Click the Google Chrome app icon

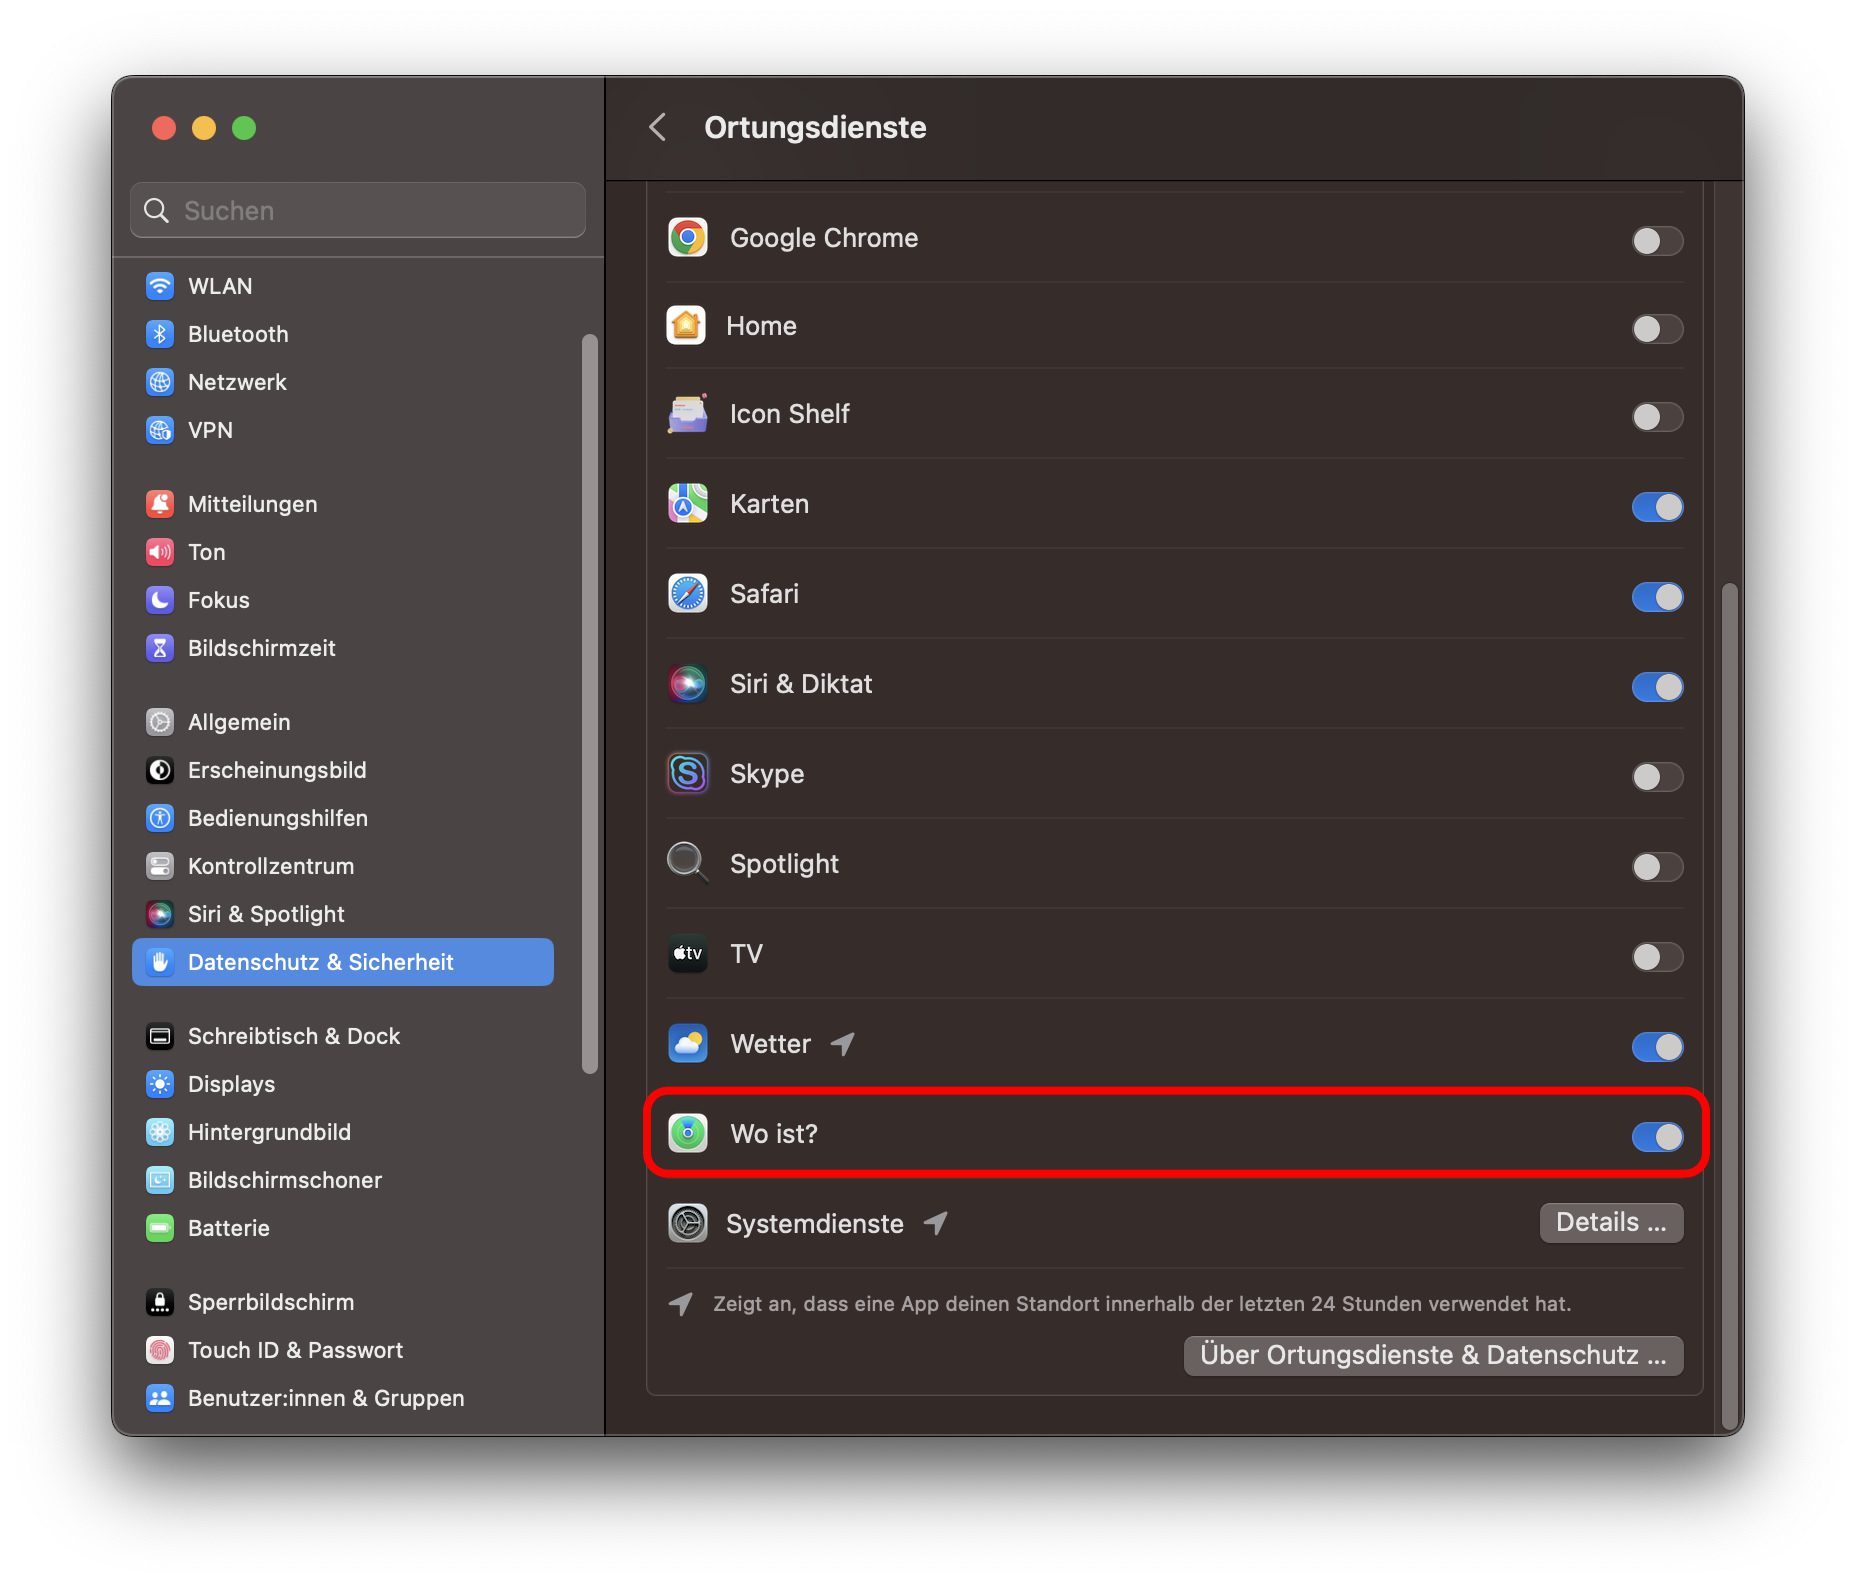click(688, 238)
